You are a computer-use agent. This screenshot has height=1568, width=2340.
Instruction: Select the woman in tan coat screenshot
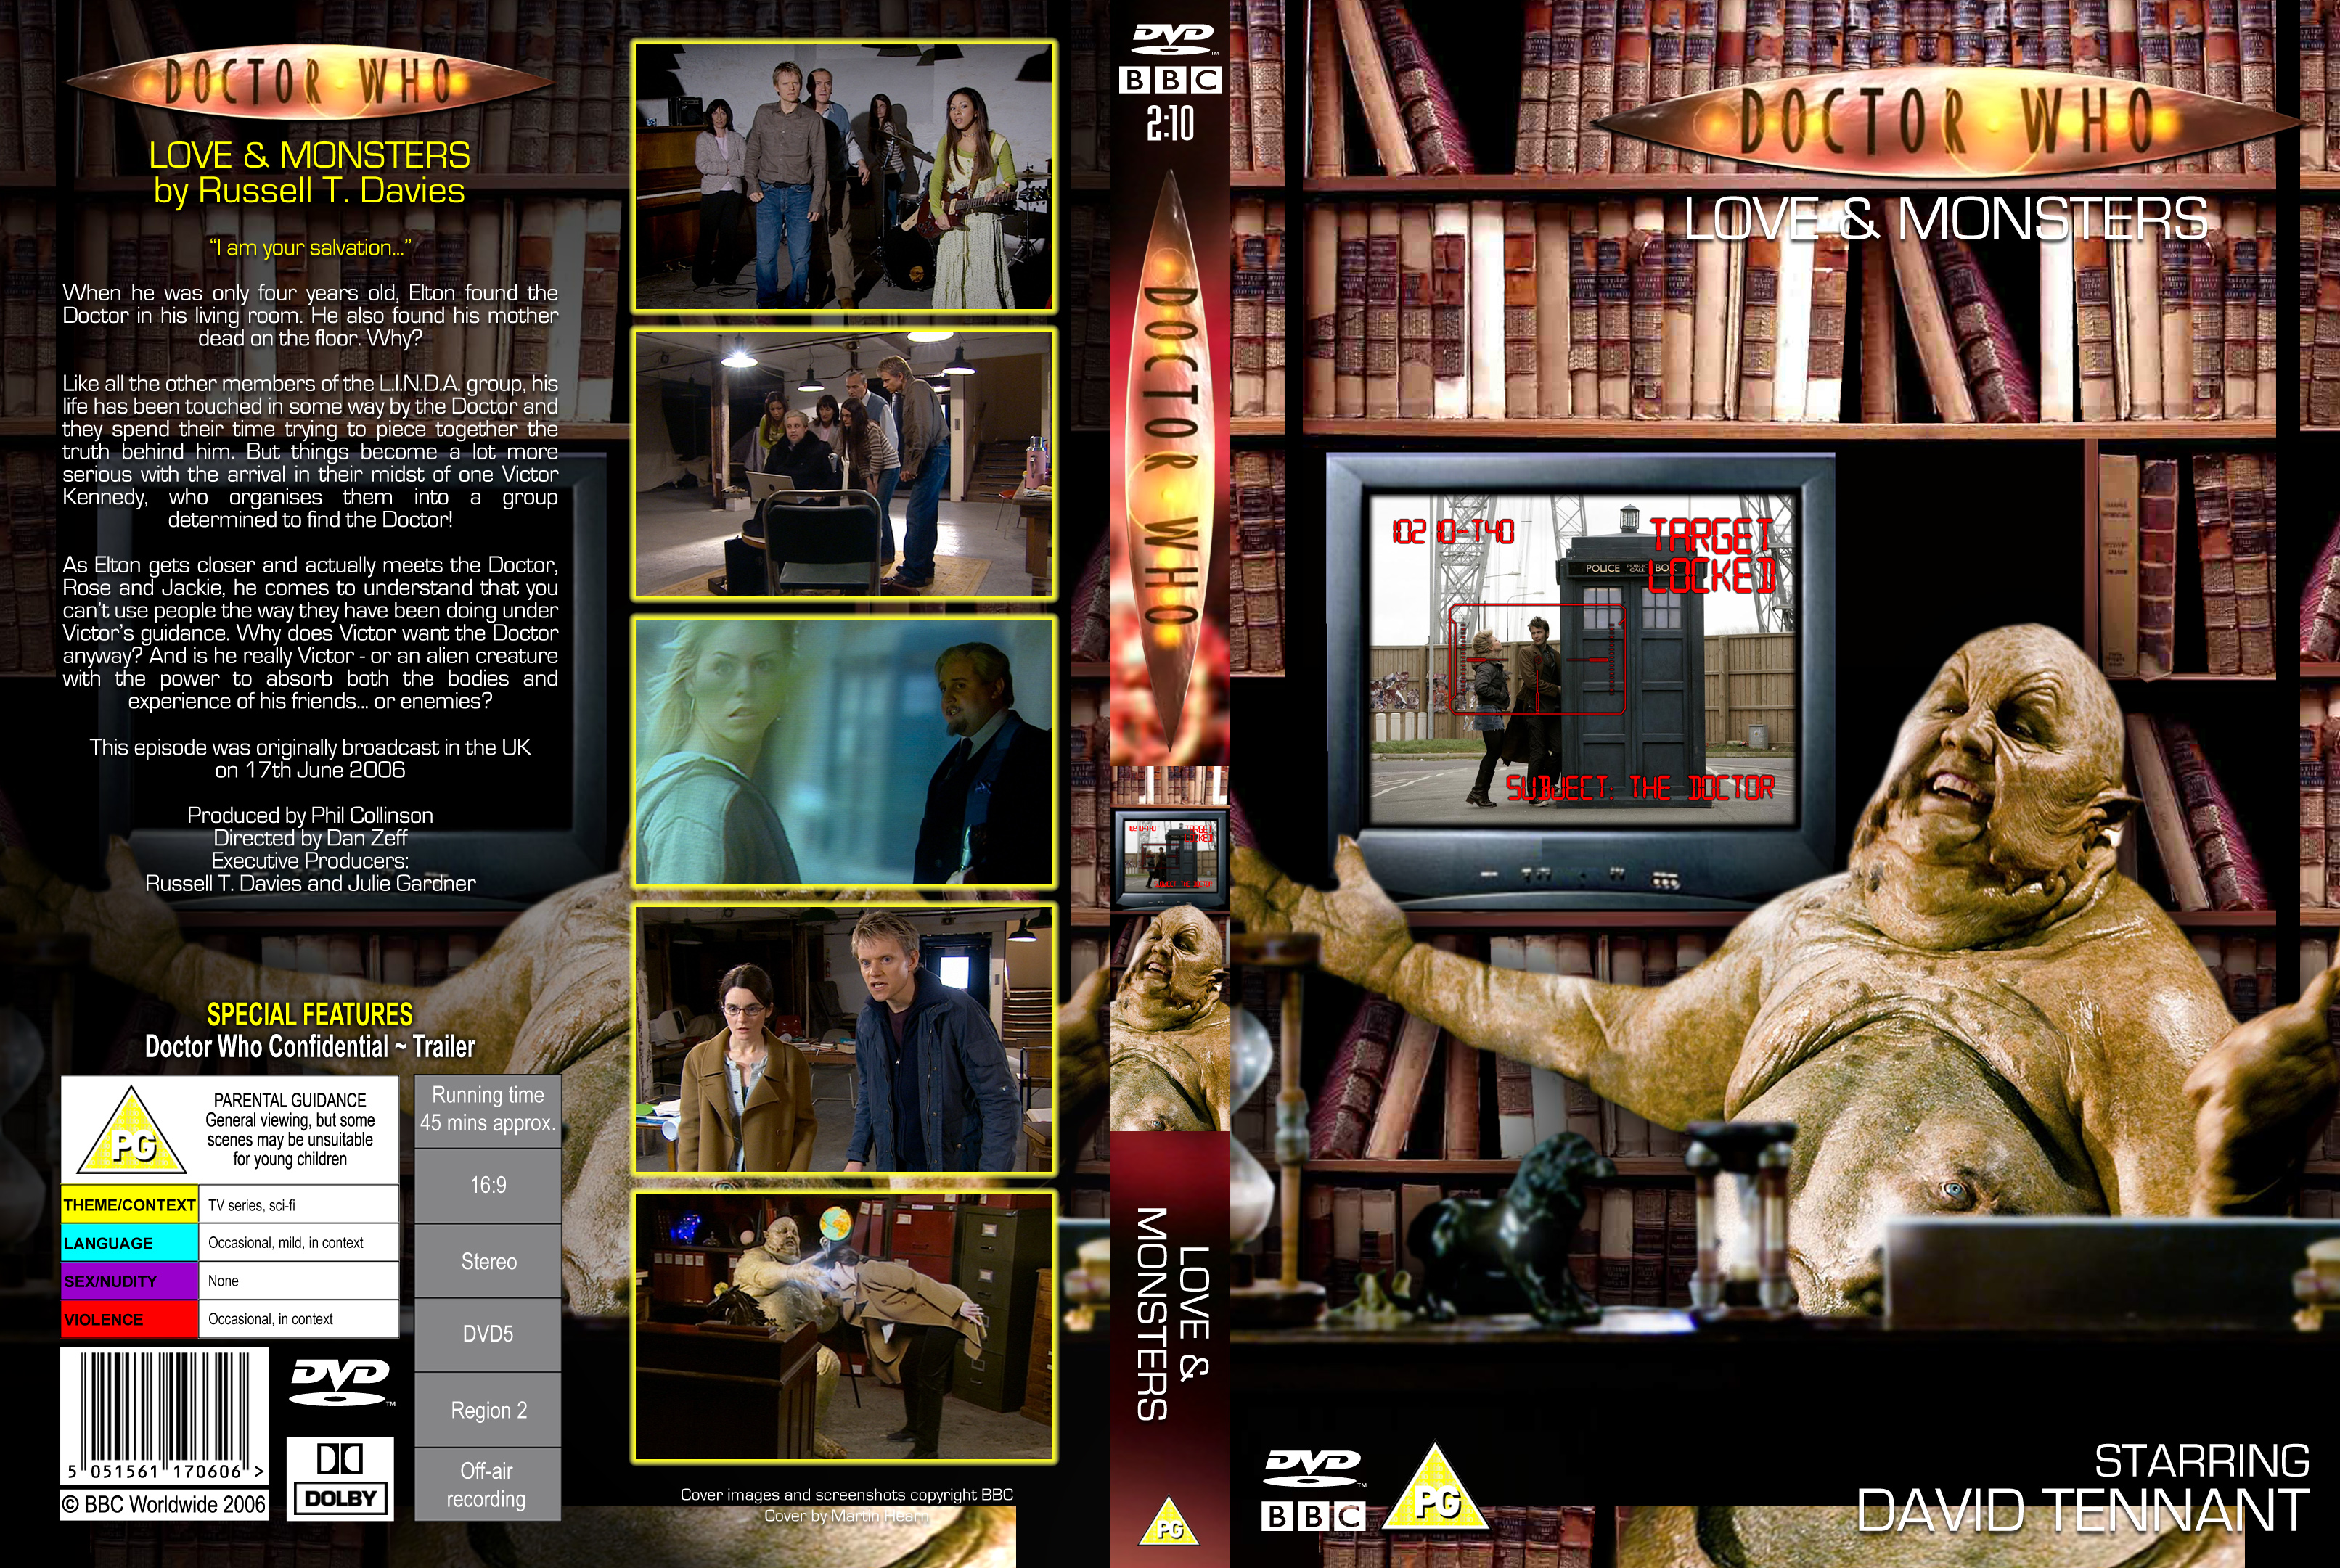click(844, 1039)
